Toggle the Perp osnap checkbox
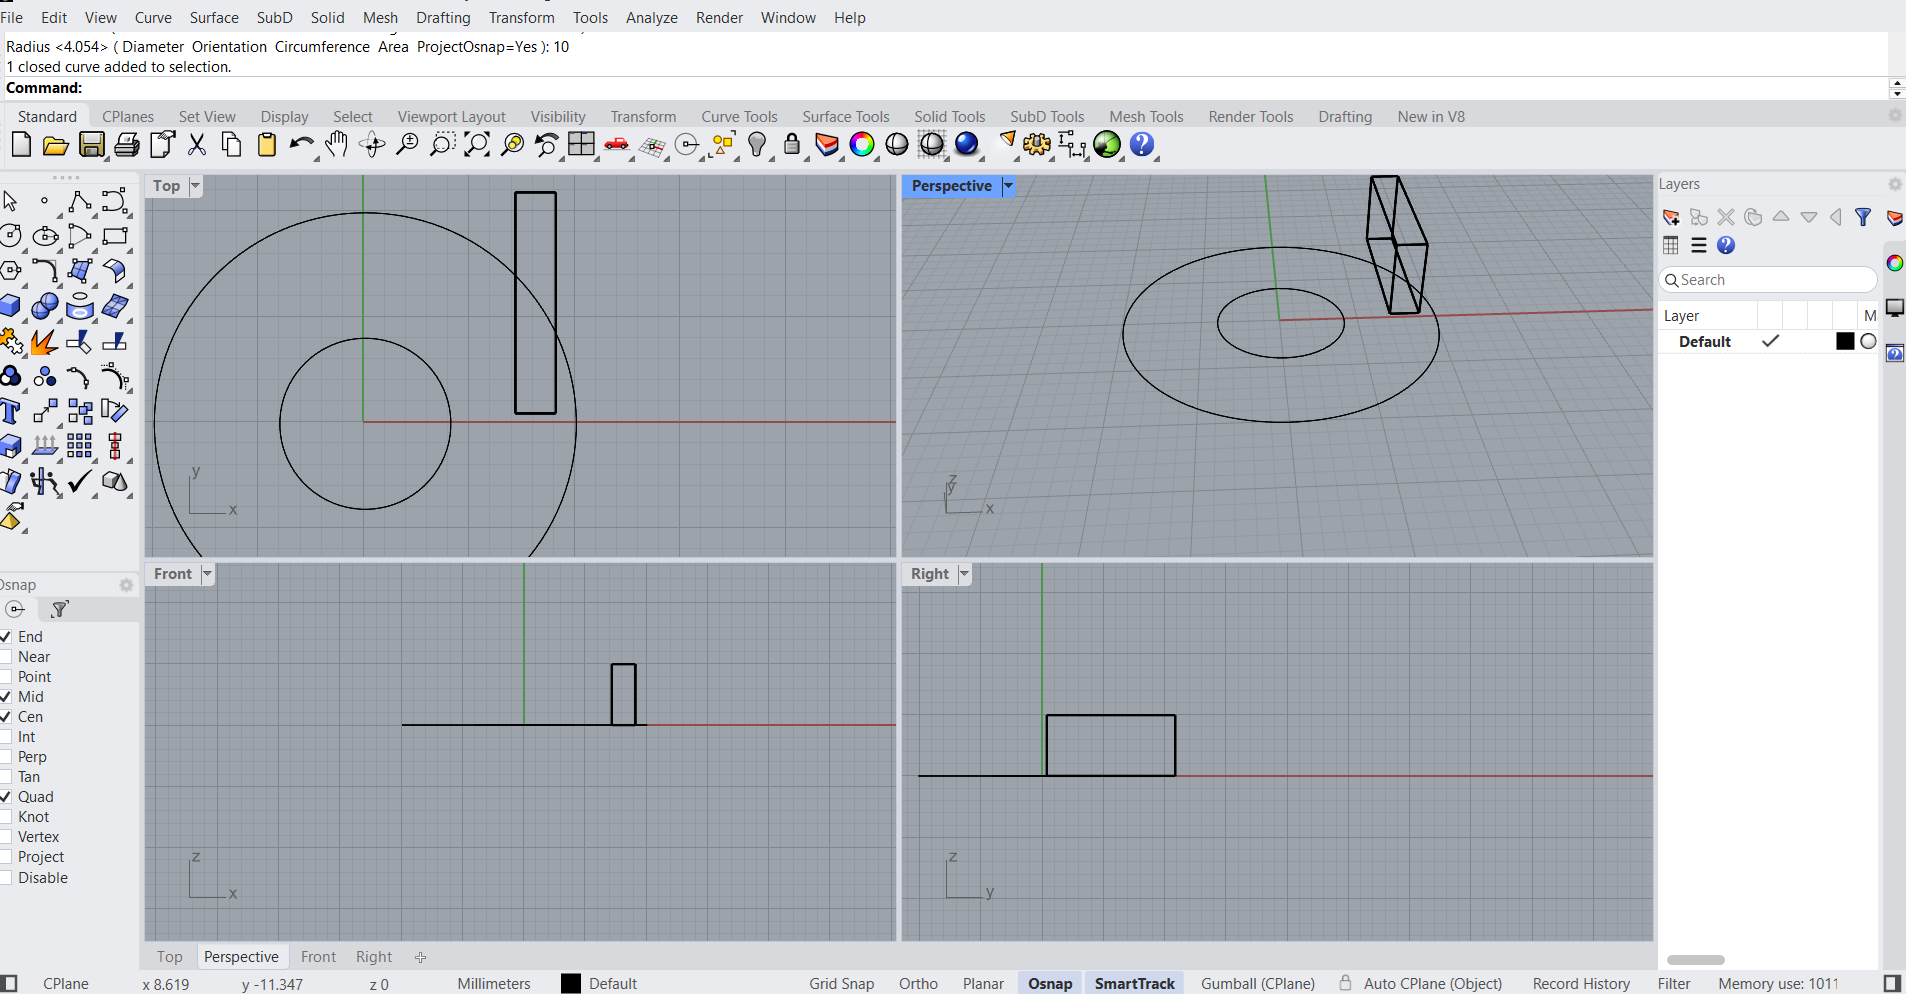 coord(6,757)
